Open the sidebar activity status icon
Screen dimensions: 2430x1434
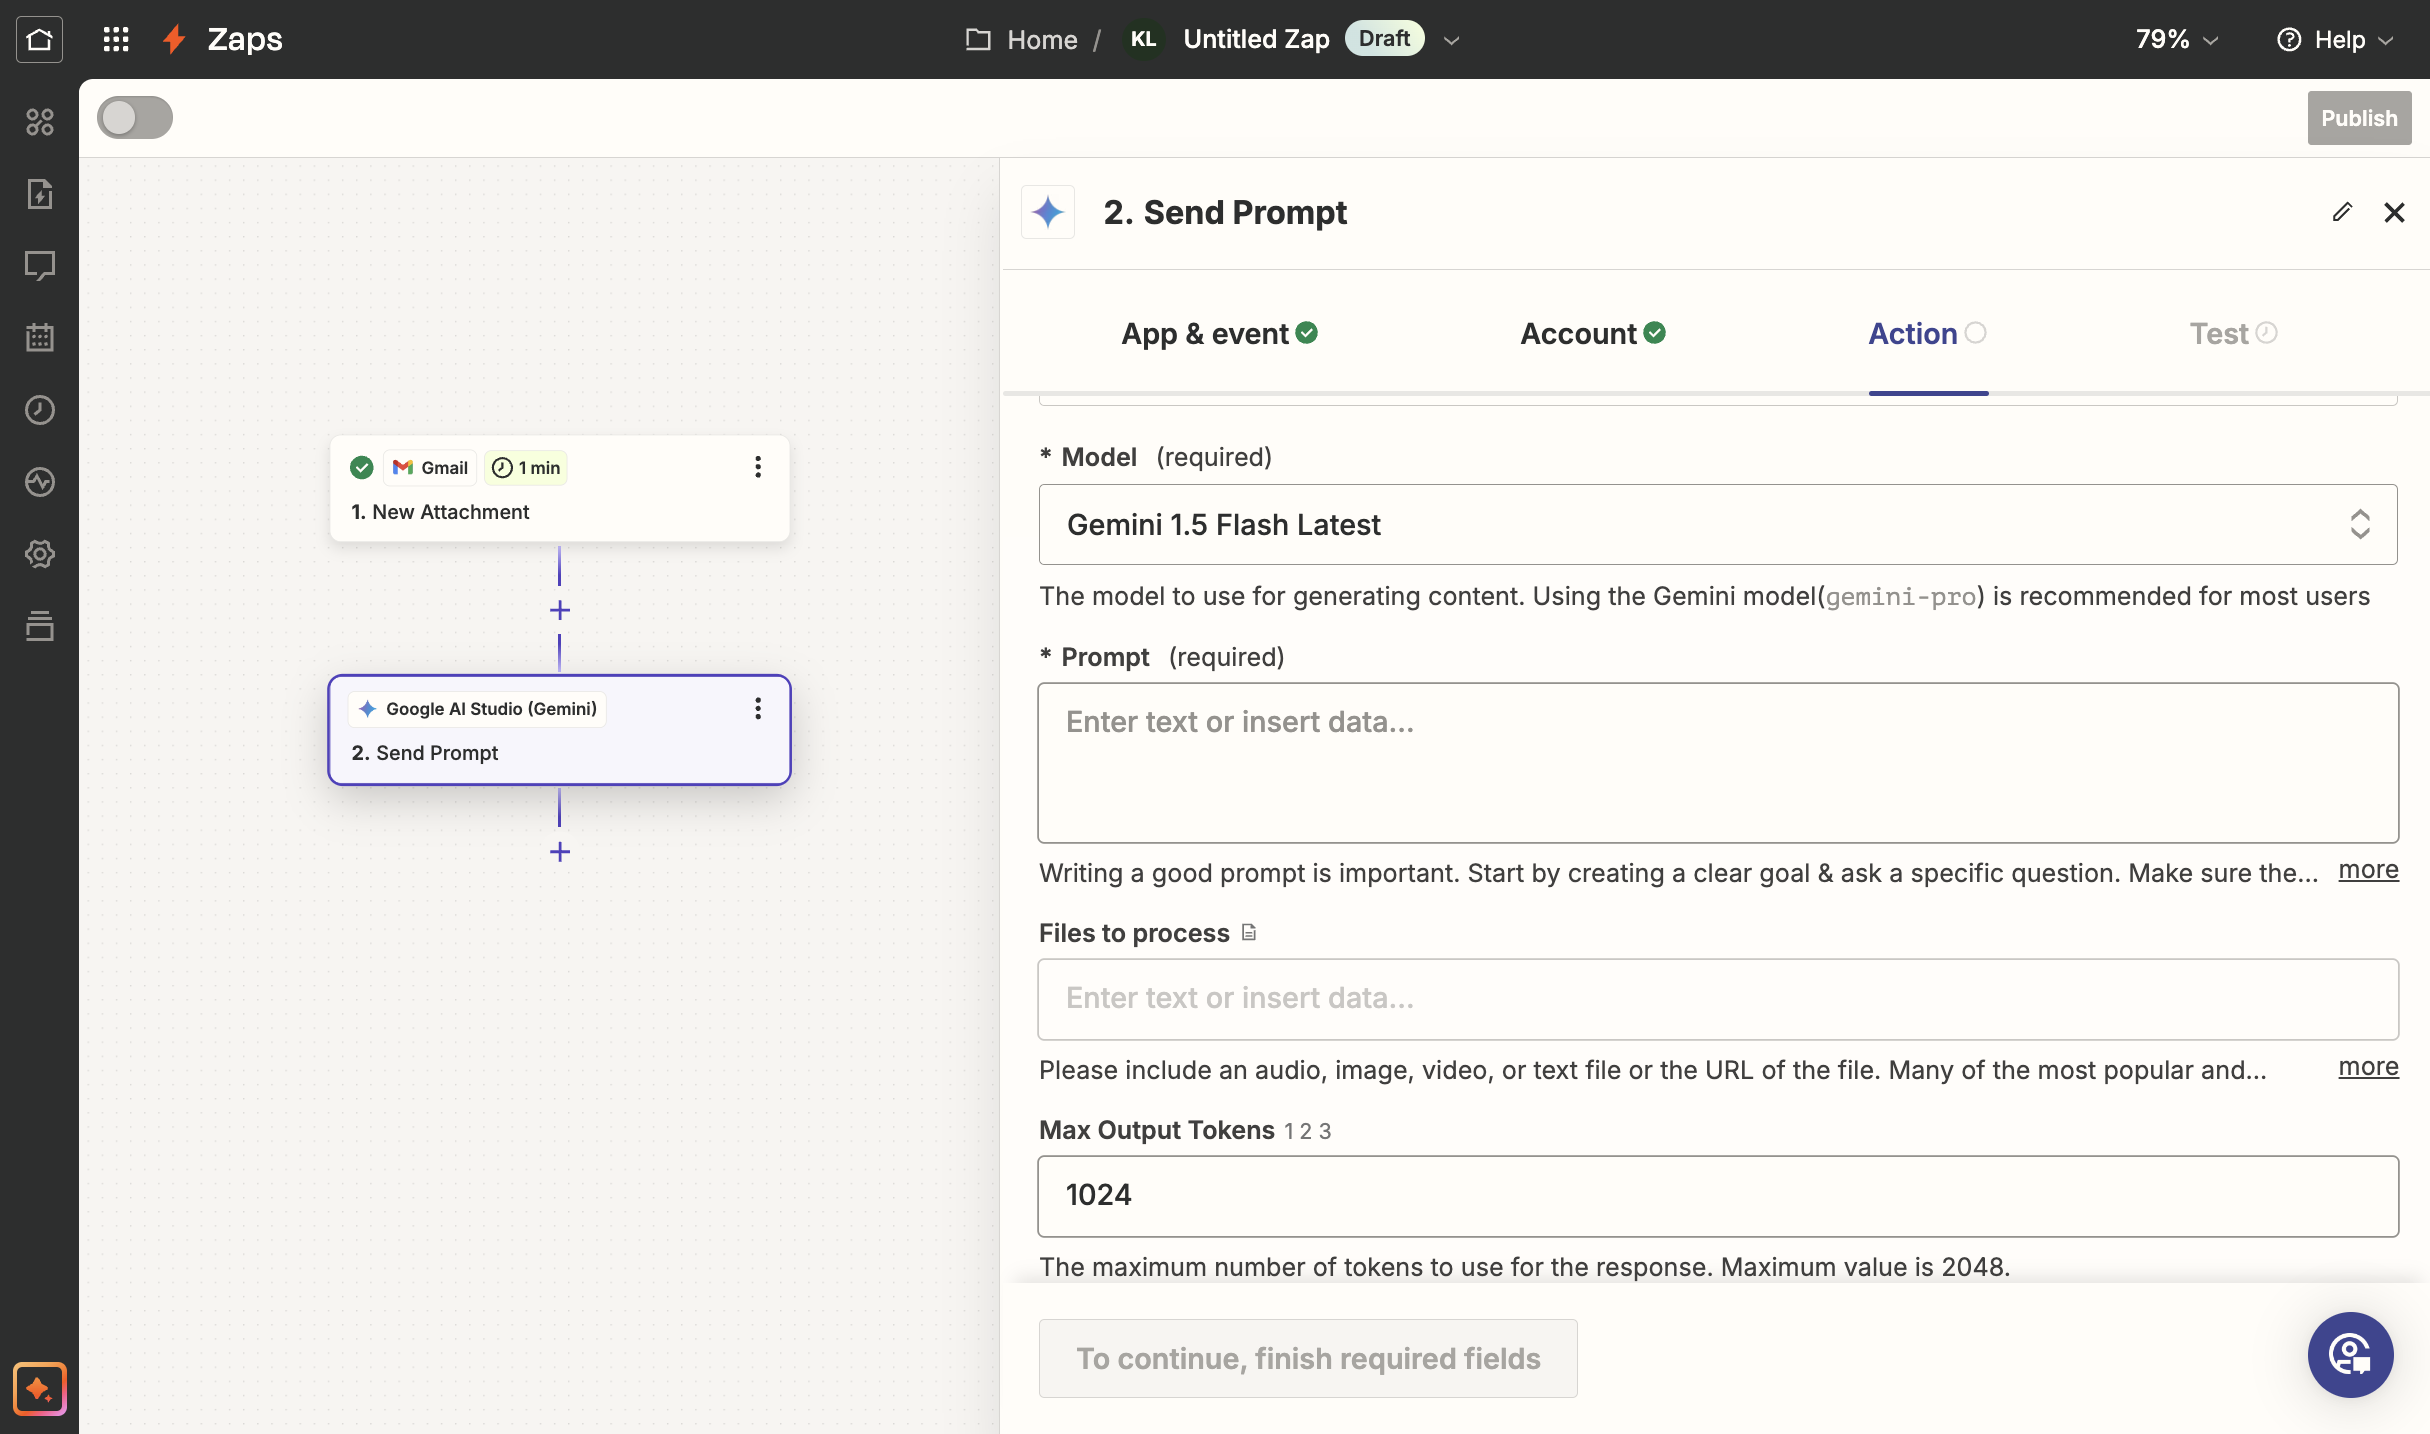click(39, 482)
